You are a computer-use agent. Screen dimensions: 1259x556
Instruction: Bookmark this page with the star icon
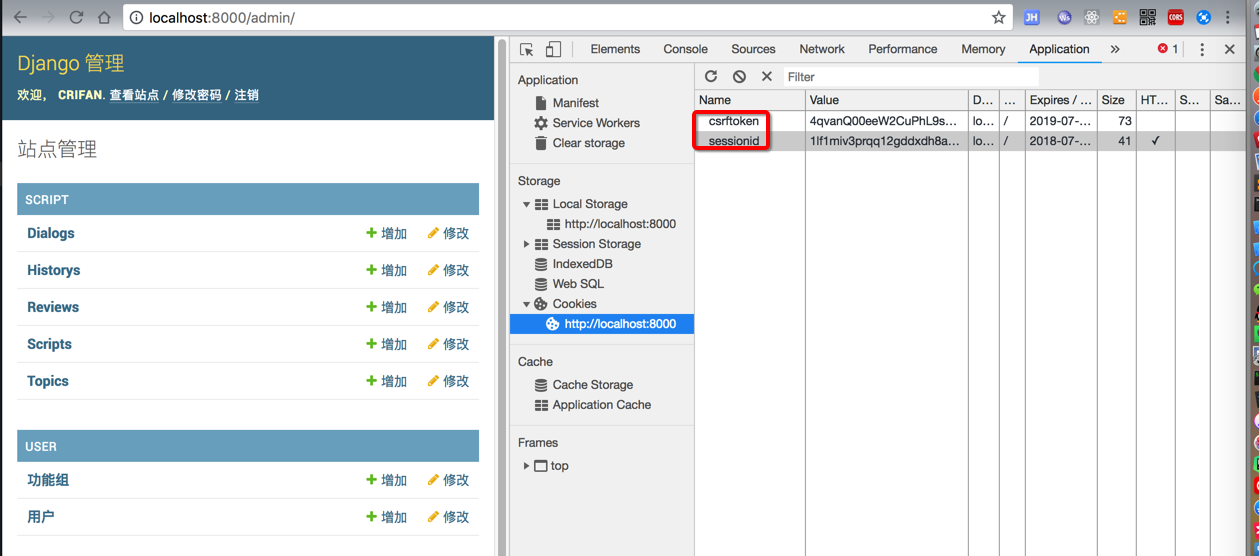pyautogui.click(x=998, y=17)
